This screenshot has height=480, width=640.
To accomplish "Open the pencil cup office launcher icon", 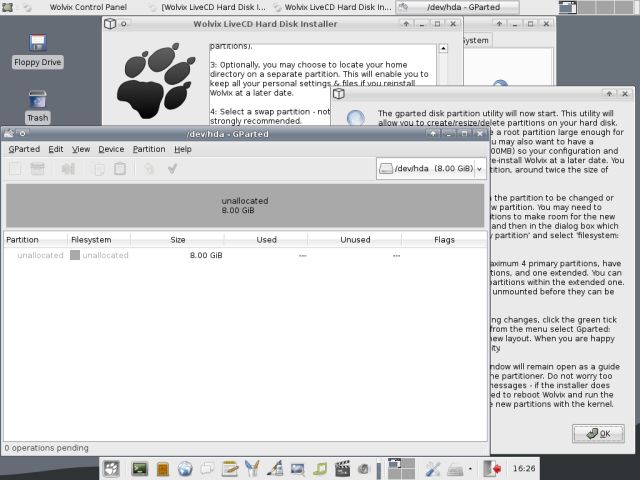I will click(x=252, y=469).
